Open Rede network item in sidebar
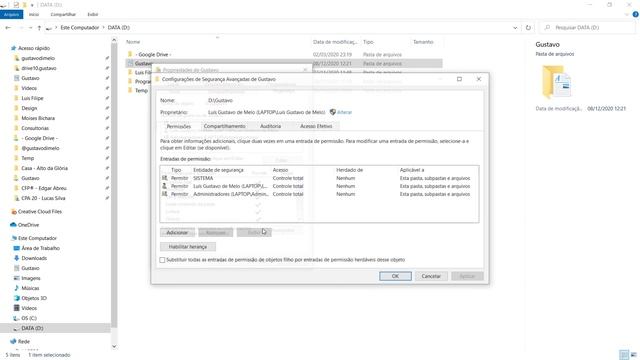This screenshot has width=640, height=360. click(x=20, y=341)
